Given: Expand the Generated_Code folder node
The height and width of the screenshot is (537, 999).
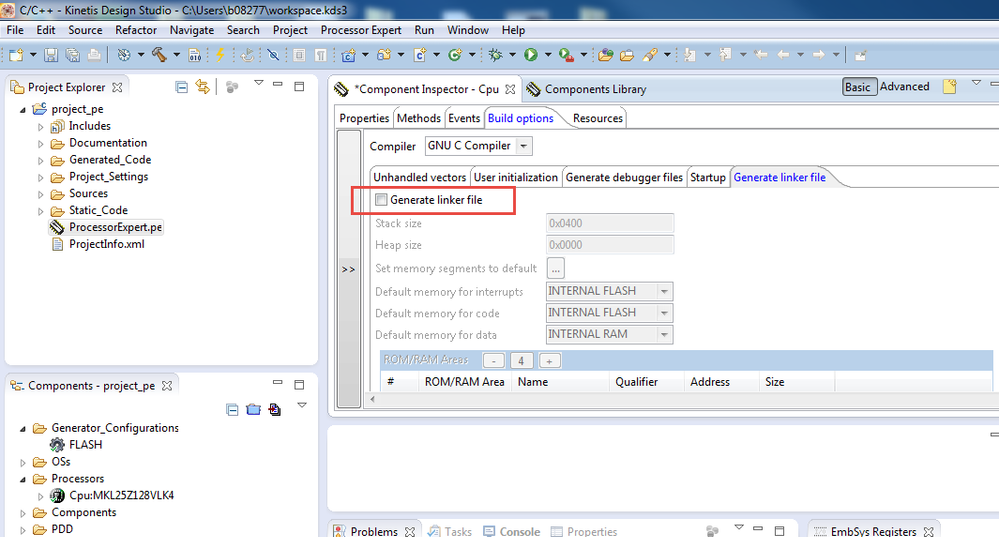Looking at the screenshot, I should (x=41, y=161).
